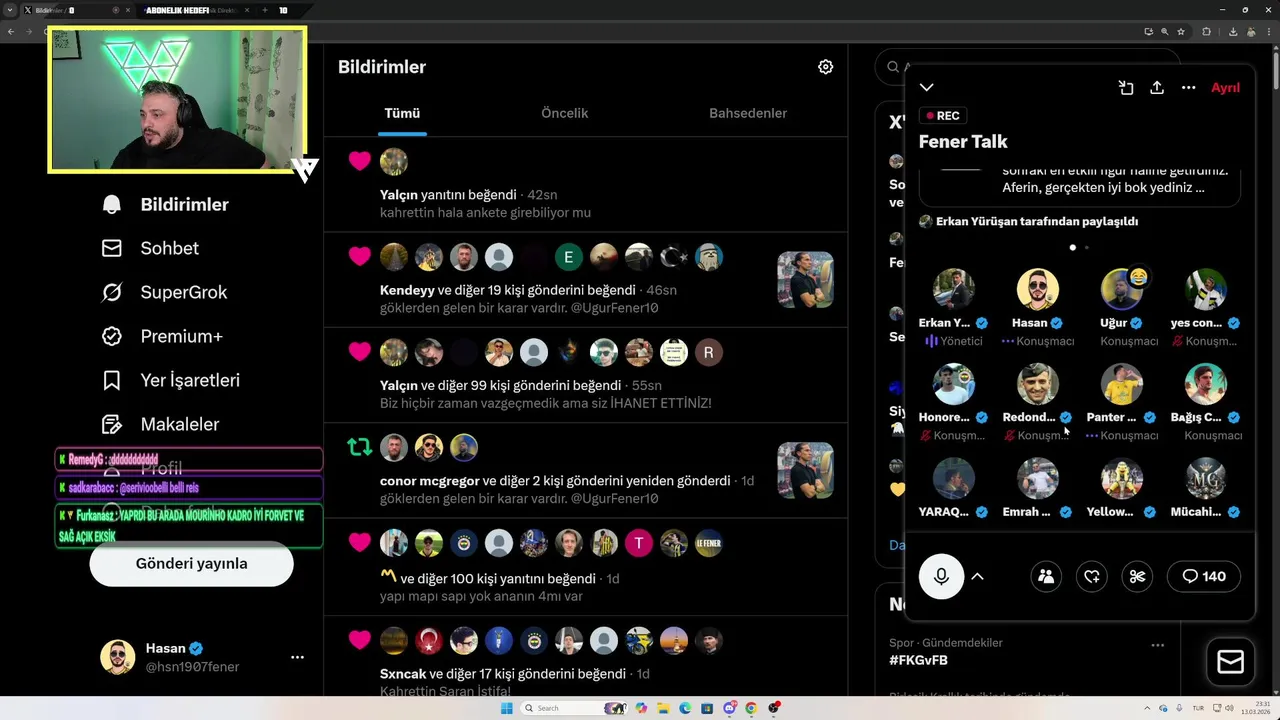Click the pink T avatar in likes row
The width and height of the screenshot is (1280, 720).
(638, 543)
